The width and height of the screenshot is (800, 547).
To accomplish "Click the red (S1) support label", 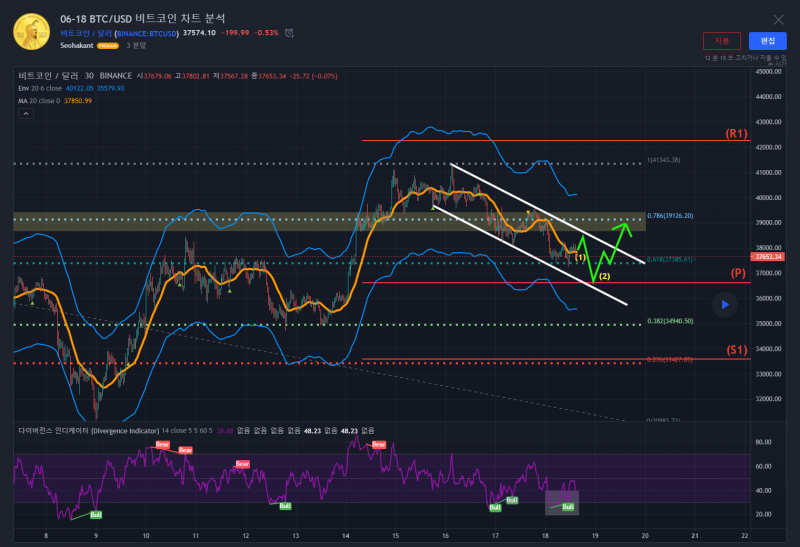I will click(737, 350).
